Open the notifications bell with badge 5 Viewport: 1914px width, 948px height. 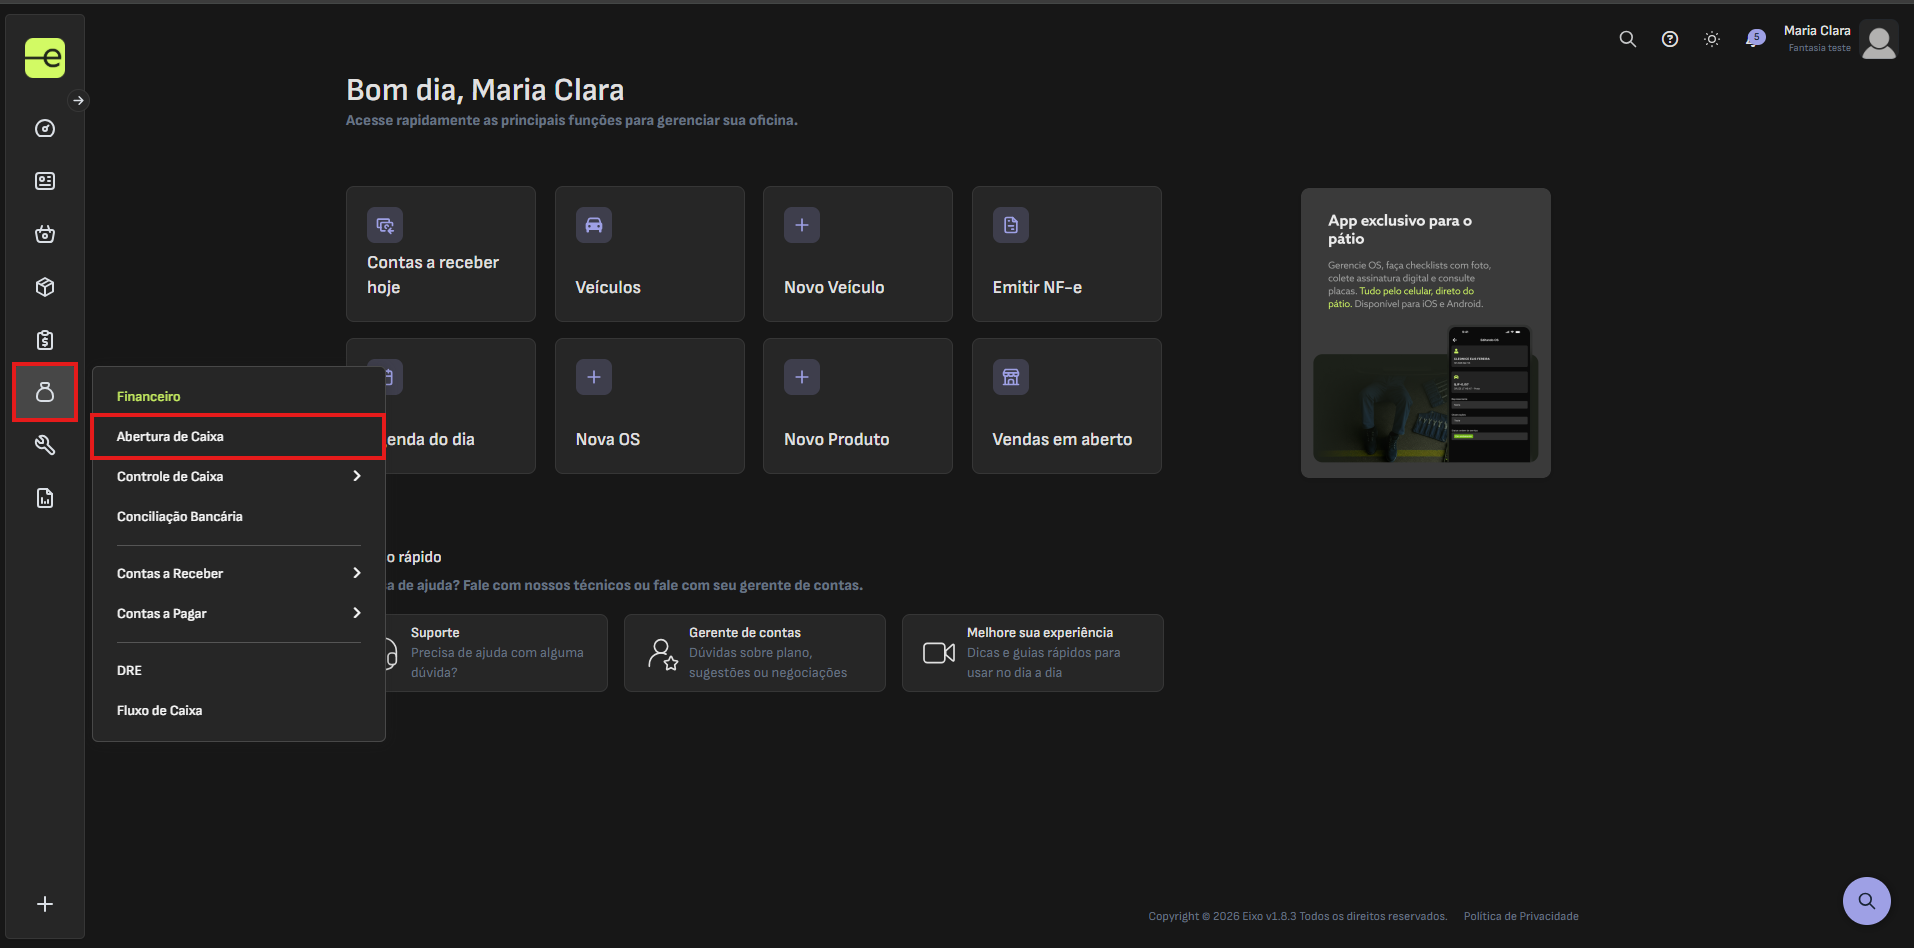coord(1755,39)
